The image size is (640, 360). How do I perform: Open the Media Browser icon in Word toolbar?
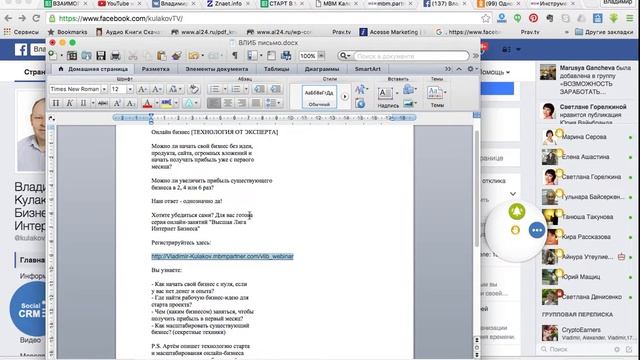[x=286, y=56]
